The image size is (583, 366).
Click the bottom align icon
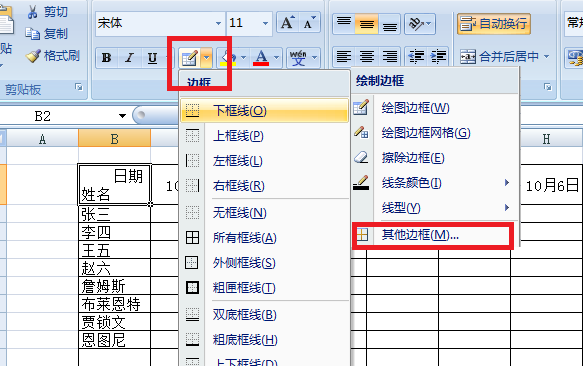coord(389,23)
